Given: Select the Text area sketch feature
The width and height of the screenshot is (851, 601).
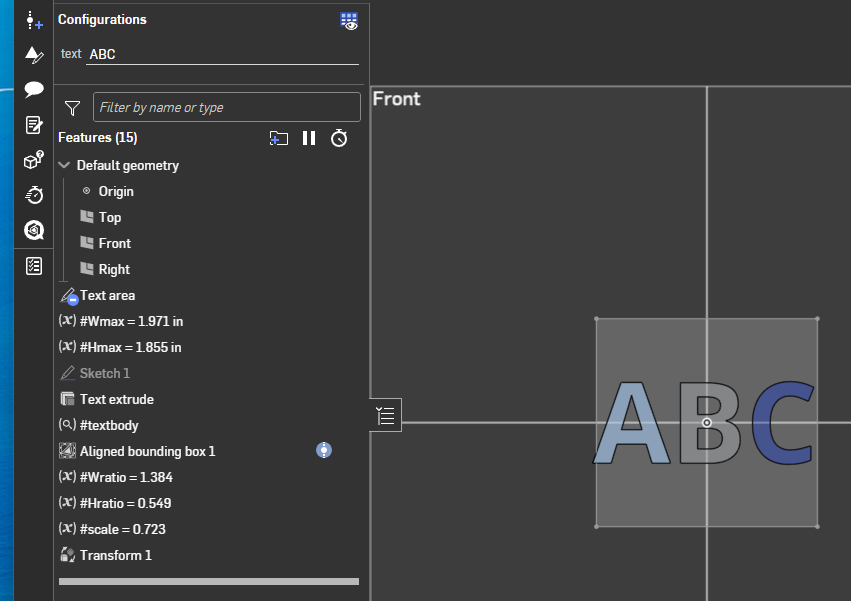Looking at the screenshot, I should [x=107, y=295].
